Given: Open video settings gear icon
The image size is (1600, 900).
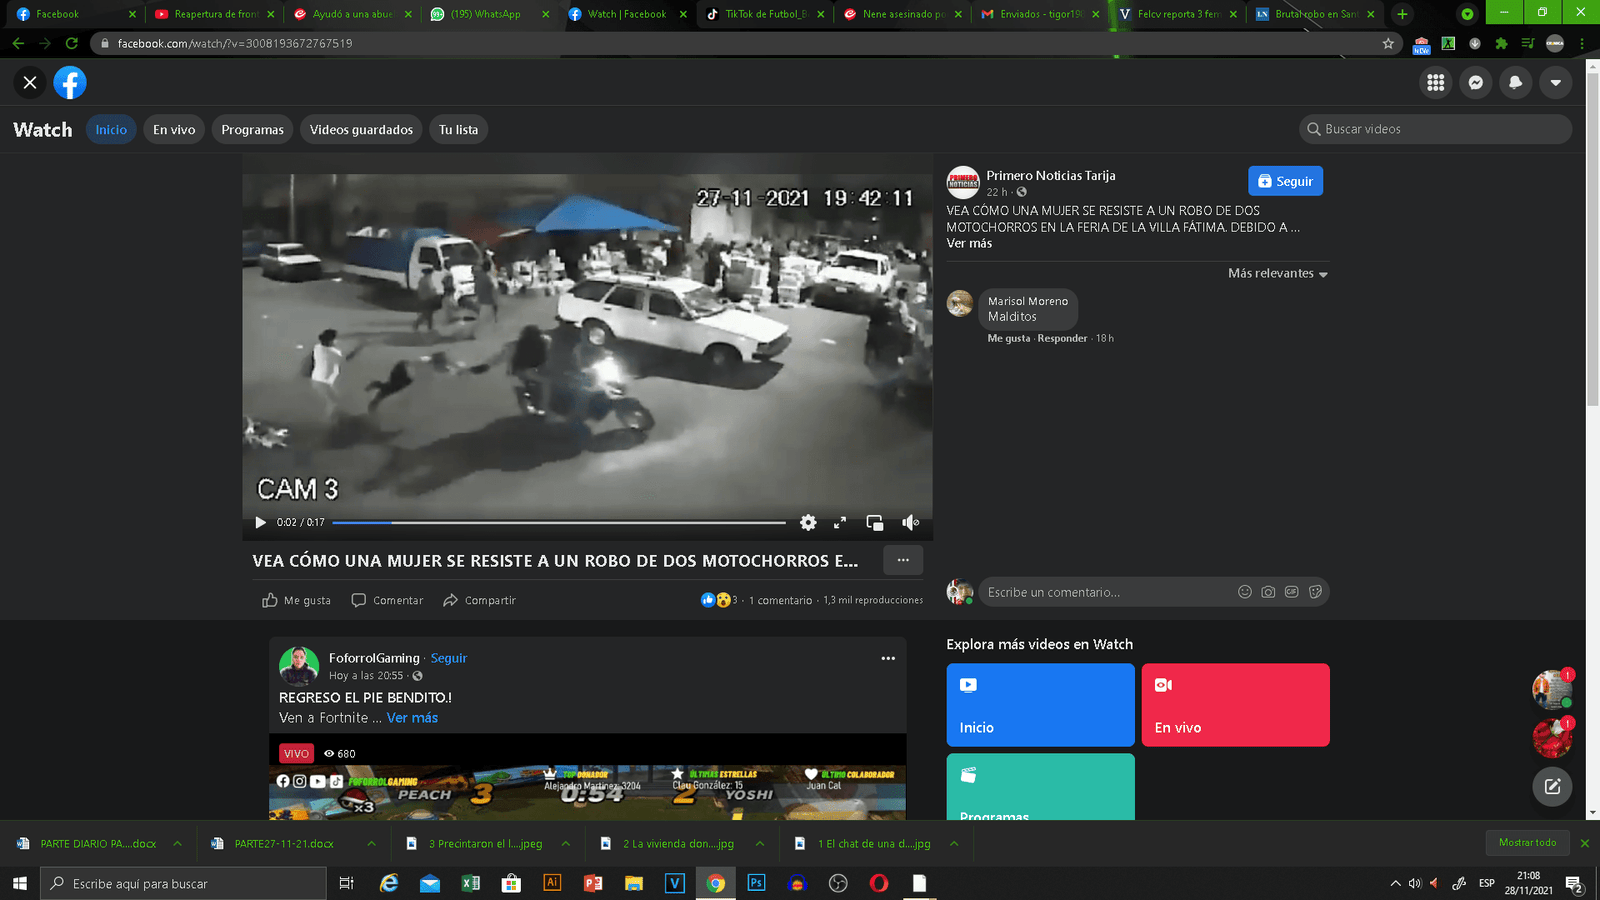Looking at the screenshot, I should (x=808, y=522).
